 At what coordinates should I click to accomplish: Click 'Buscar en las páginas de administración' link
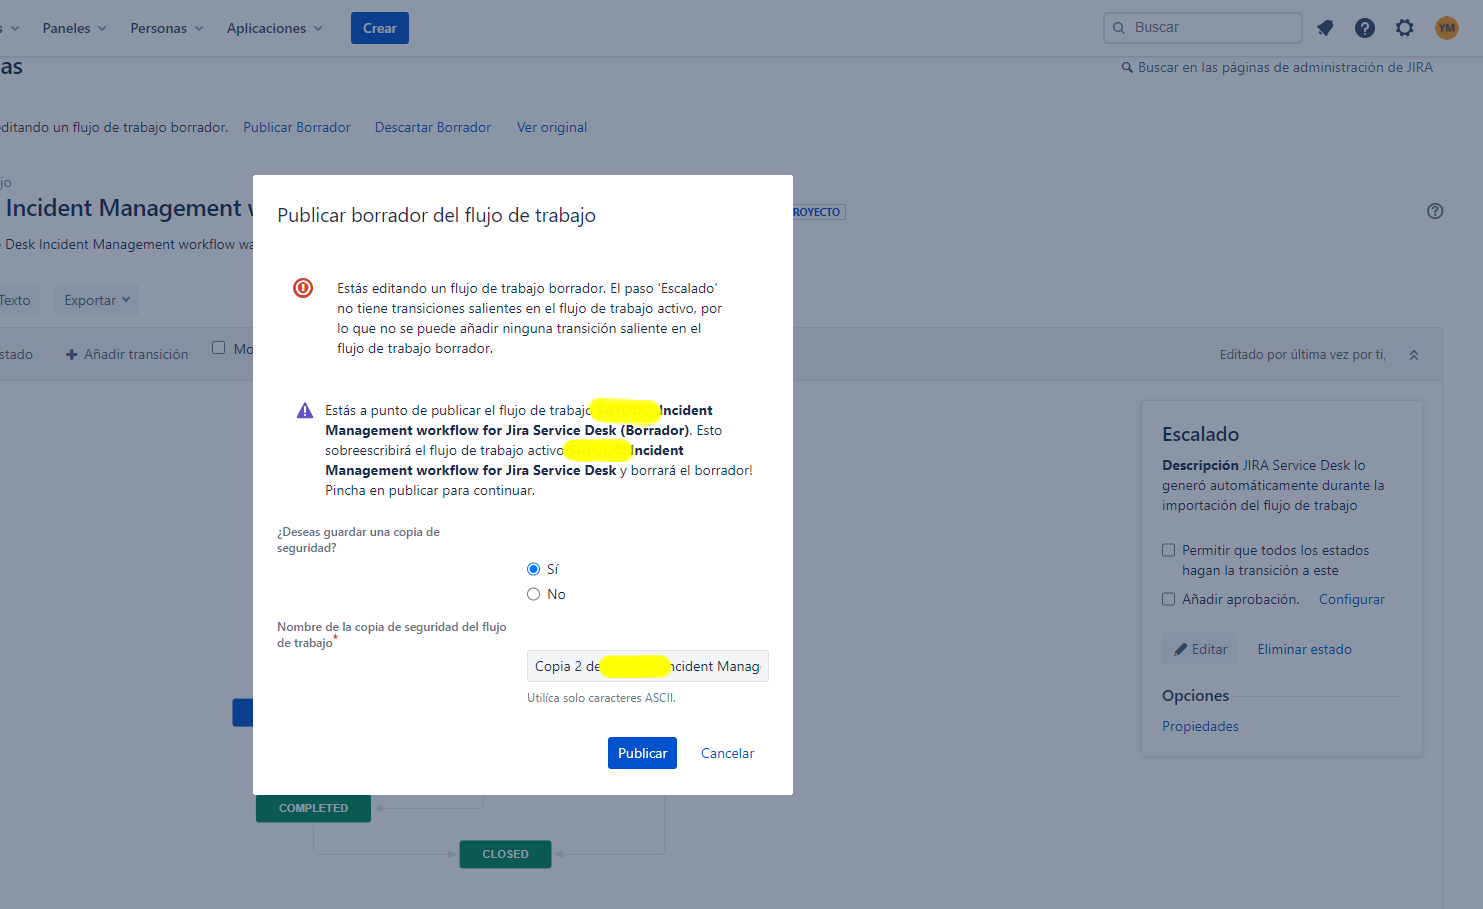1277,67
